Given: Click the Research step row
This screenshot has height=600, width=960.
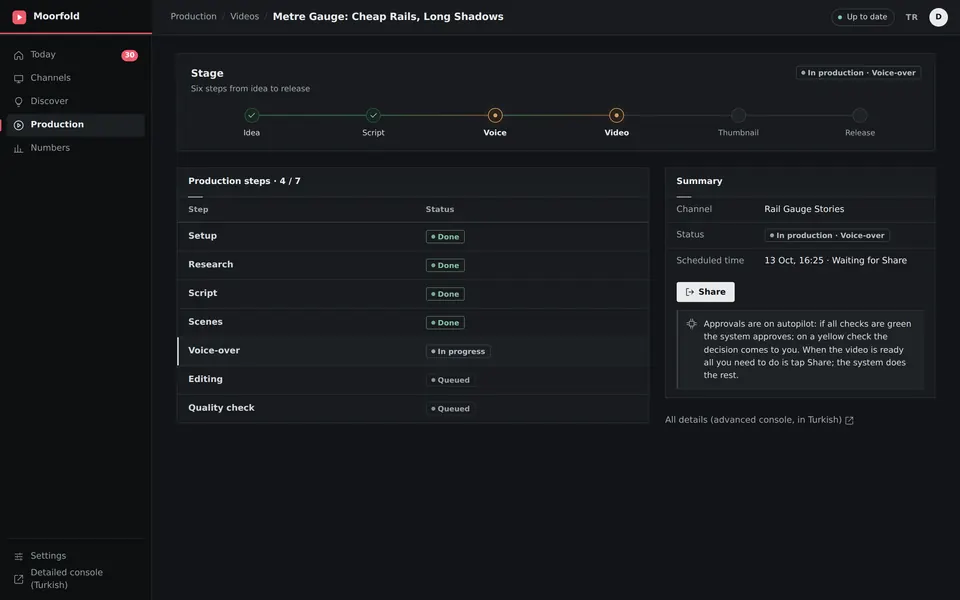Looking at the screenshot, I should 413,265.
